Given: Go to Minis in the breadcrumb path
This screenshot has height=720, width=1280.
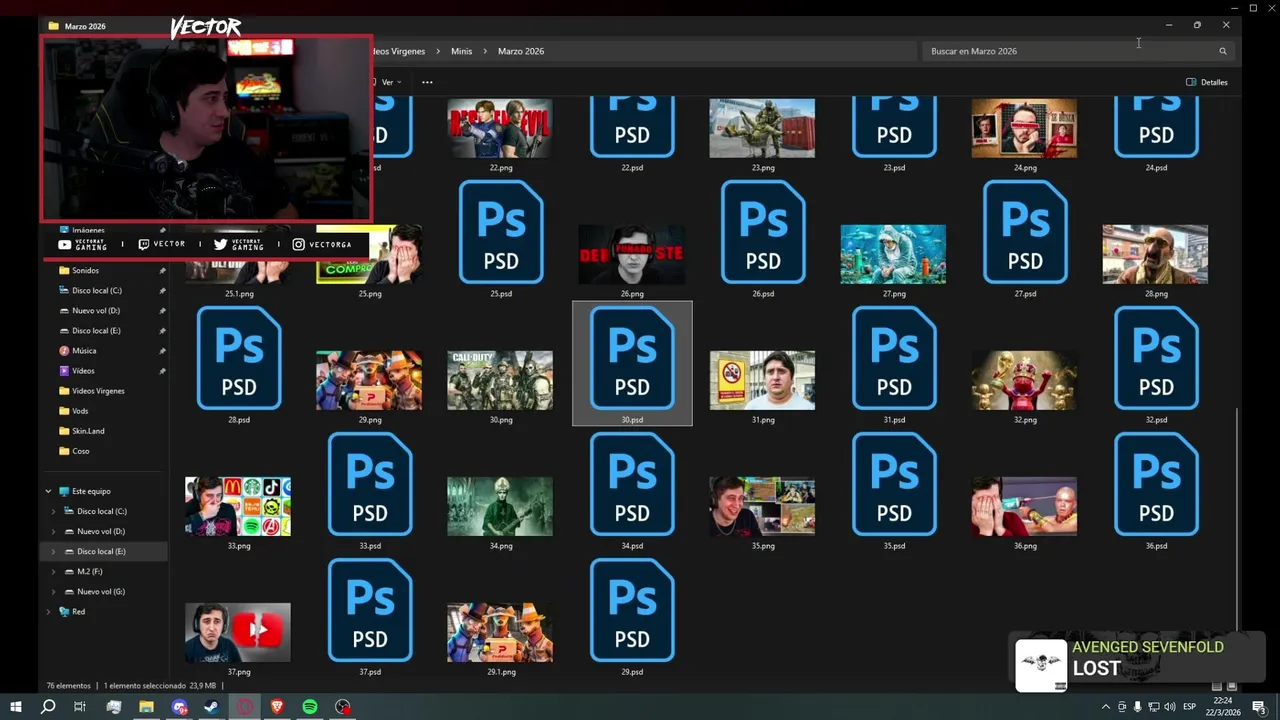Looking at the screenshot, I should pyautogui.click(x=461, y=51).
